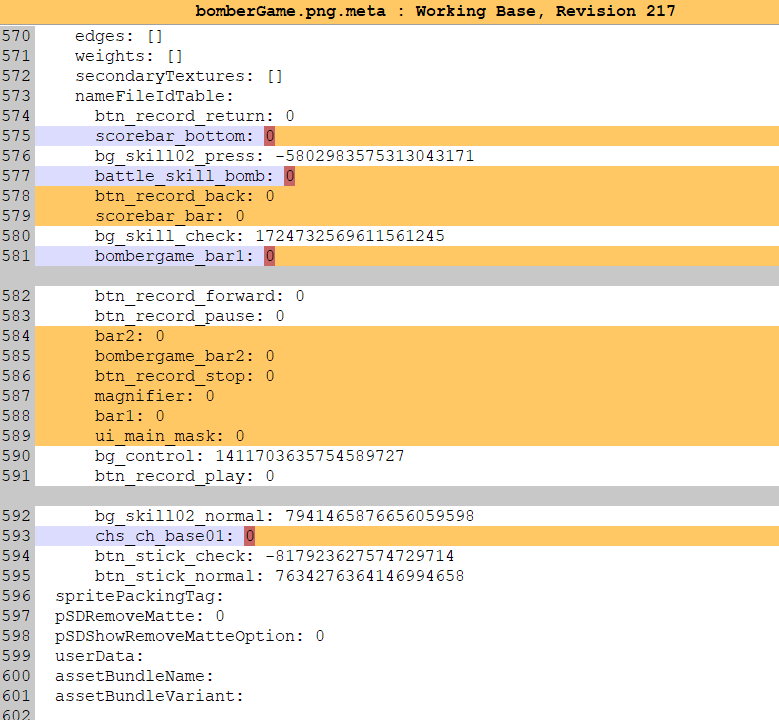
Task: Select line number 570
Action: tap(16, 36)
